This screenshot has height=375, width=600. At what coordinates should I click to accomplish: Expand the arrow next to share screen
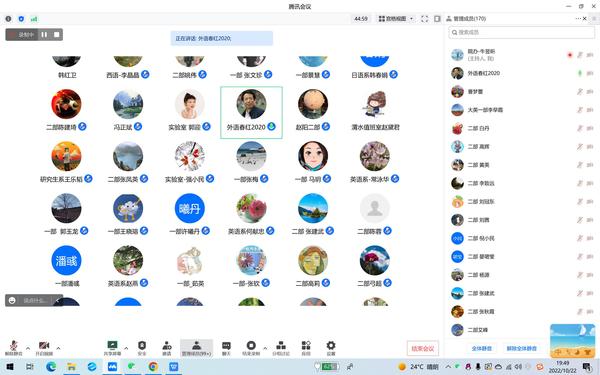[126, 348]
